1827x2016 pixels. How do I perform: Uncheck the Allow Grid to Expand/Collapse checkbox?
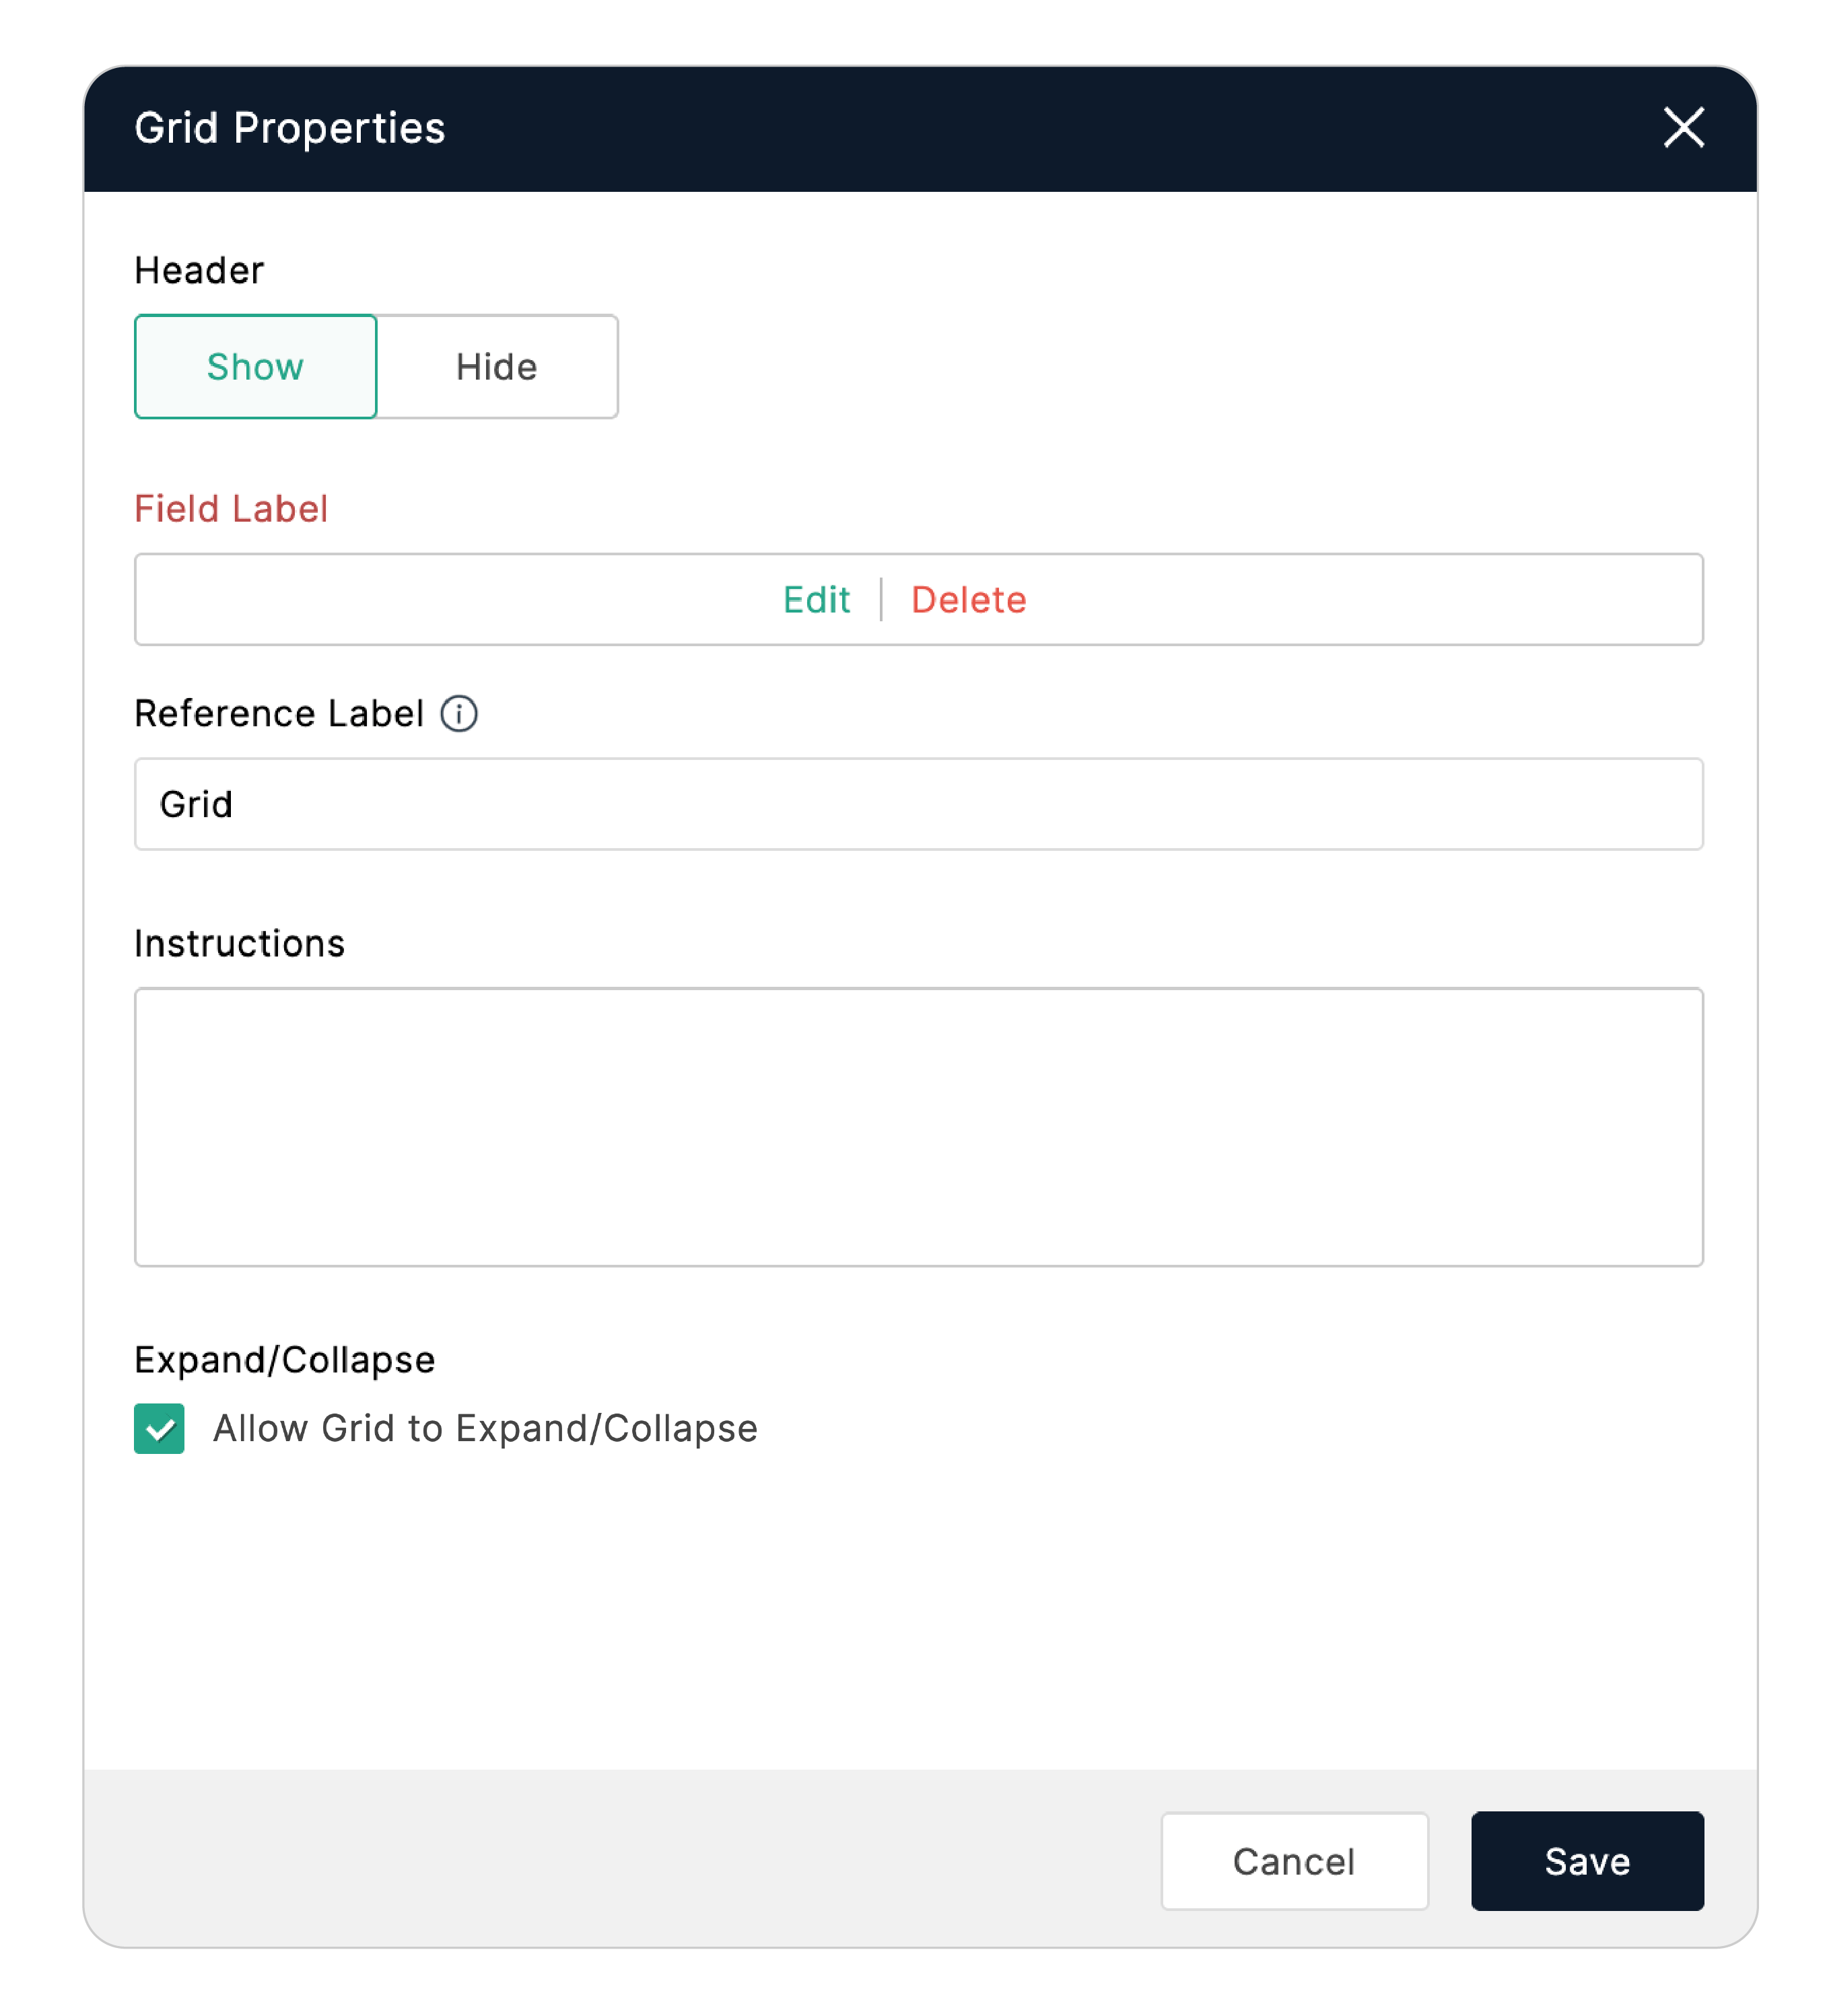[159, 1428]
